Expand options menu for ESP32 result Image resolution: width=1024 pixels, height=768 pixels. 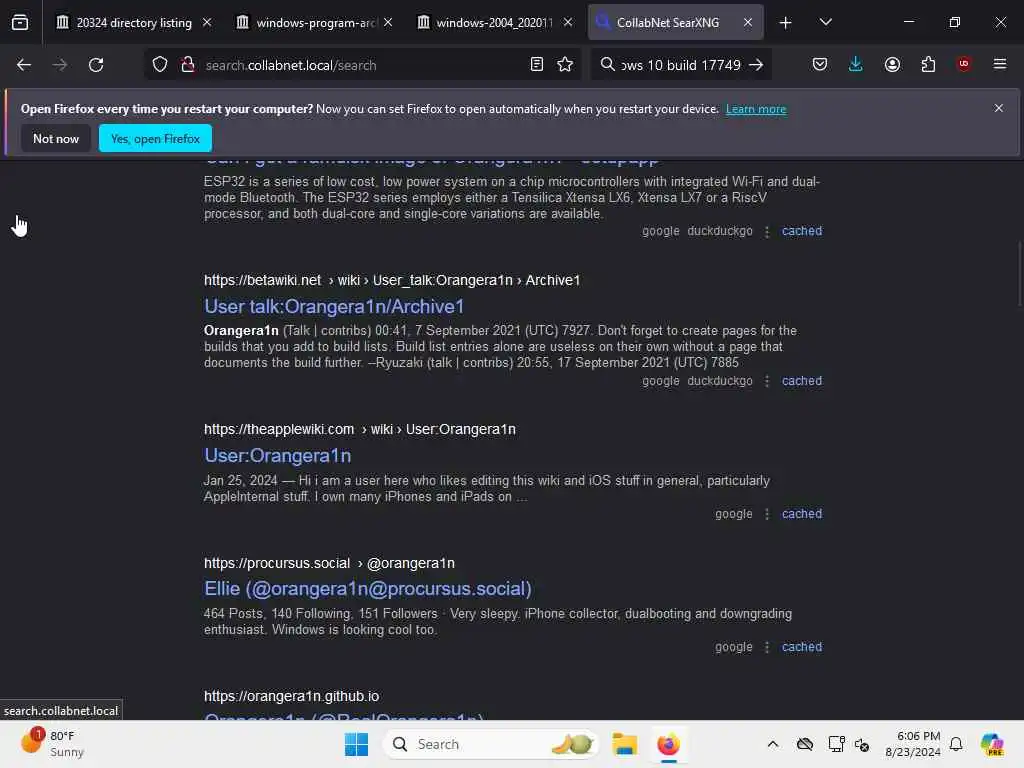pos(767,231)
